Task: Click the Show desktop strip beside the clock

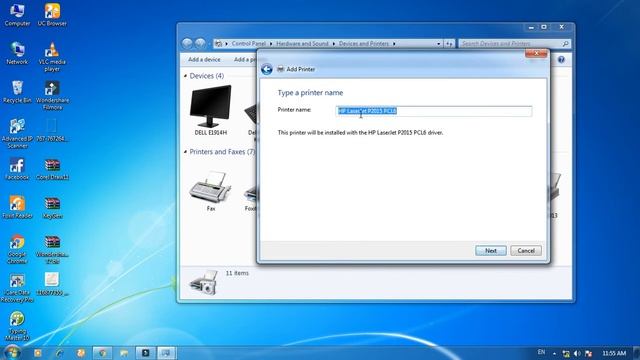Action: click(x=636, y=353)
